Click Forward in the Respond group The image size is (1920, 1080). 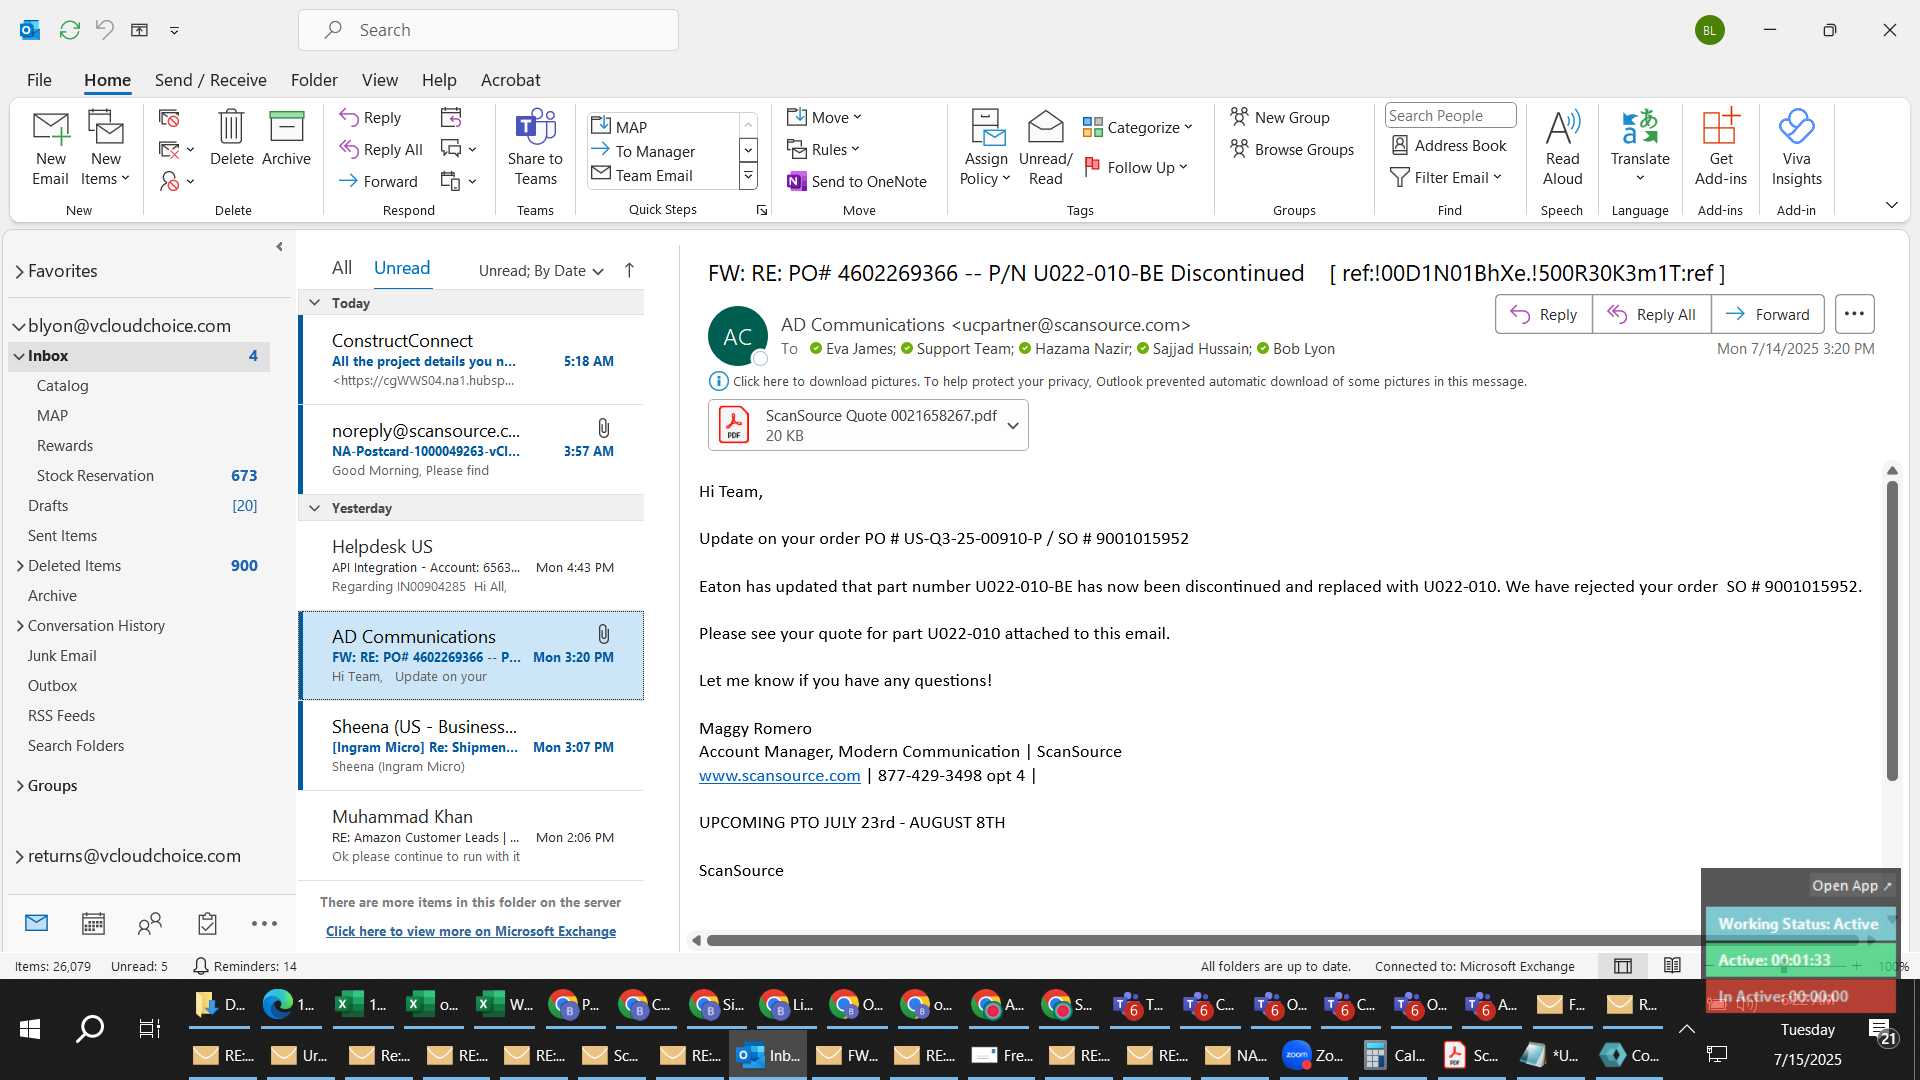(x=378, y=181)
